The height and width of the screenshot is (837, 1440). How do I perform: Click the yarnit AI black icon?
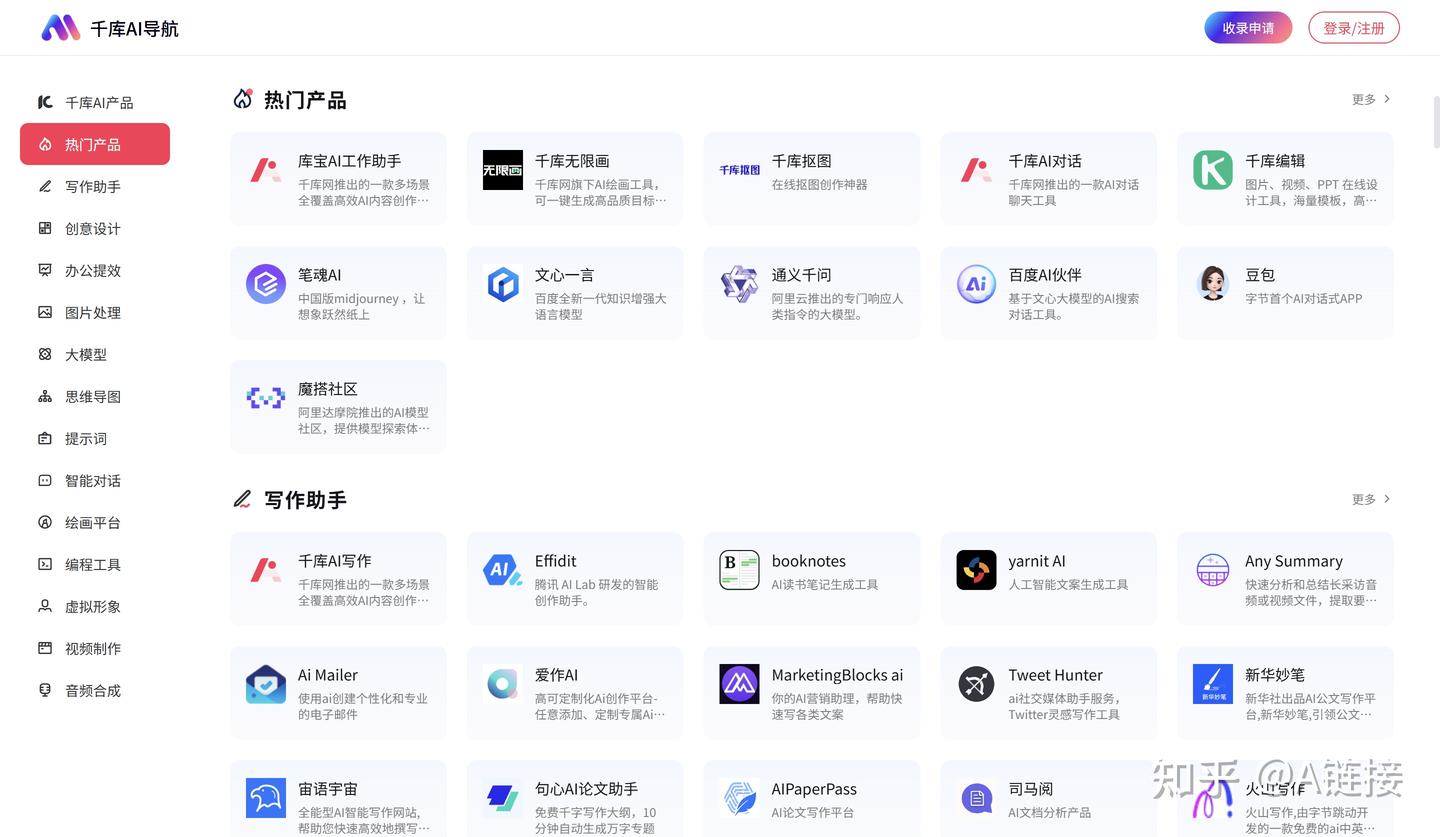[x=976, y=570]
